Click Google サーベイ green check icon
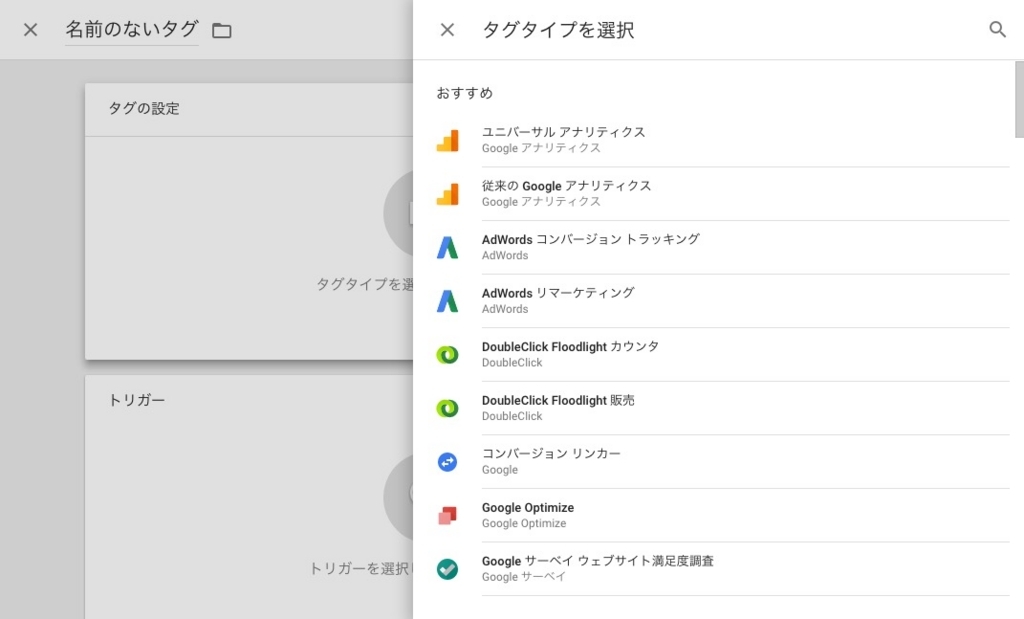The image size is (1024, 619). (x=447, y=569)
